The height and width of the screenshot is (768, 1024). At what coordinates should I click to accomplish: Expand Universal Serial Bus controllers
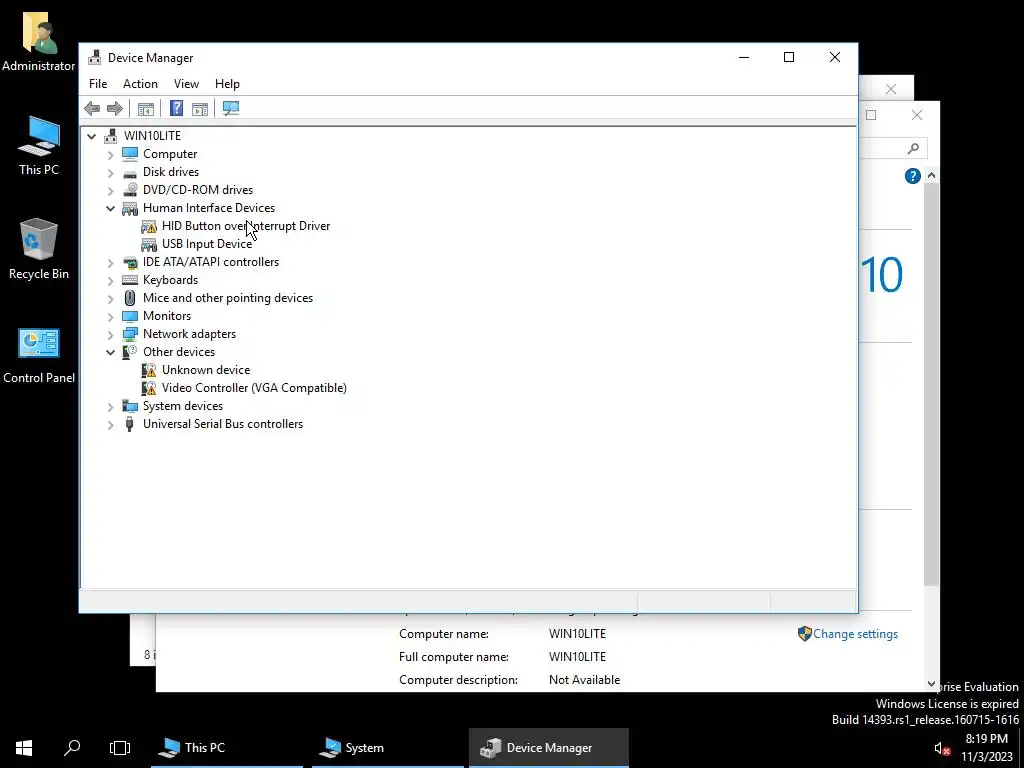[110, 424]
